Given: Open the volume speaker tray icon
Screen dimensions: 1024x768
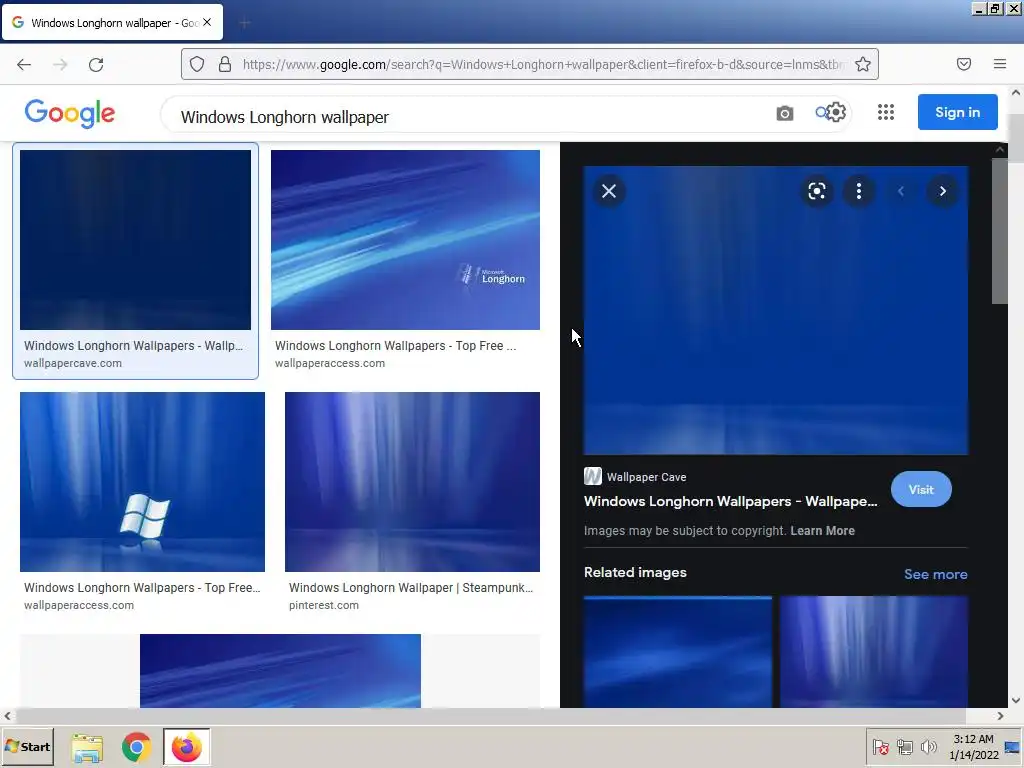Looking at the screenshot, I should 928,747.
